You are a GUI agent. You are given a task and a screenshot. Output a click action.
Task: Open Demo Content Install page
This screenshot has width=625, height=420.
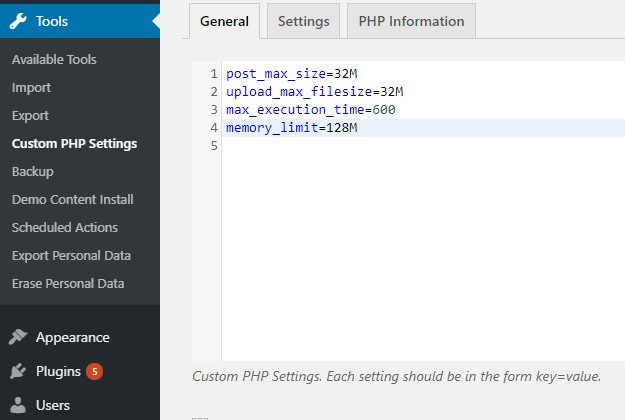point(73,199)
